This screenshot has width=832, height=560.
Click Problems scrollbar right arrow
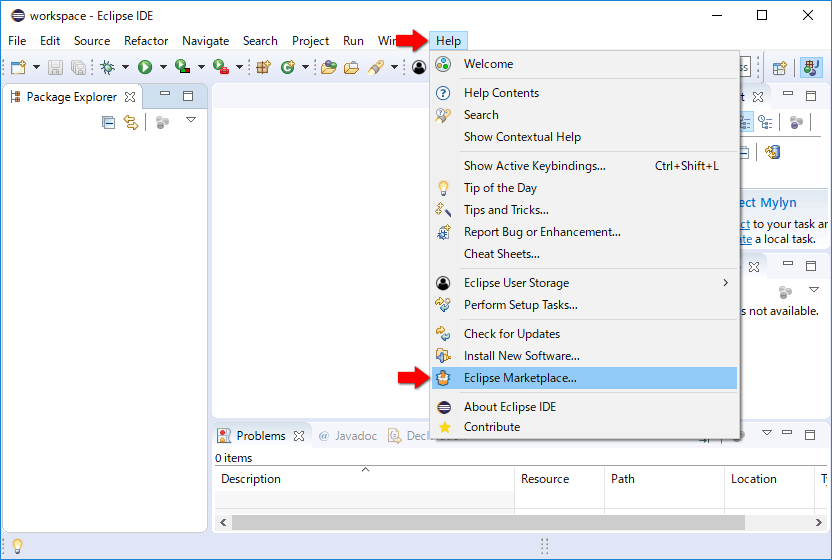pyautogui.click(x=819, y=522)
